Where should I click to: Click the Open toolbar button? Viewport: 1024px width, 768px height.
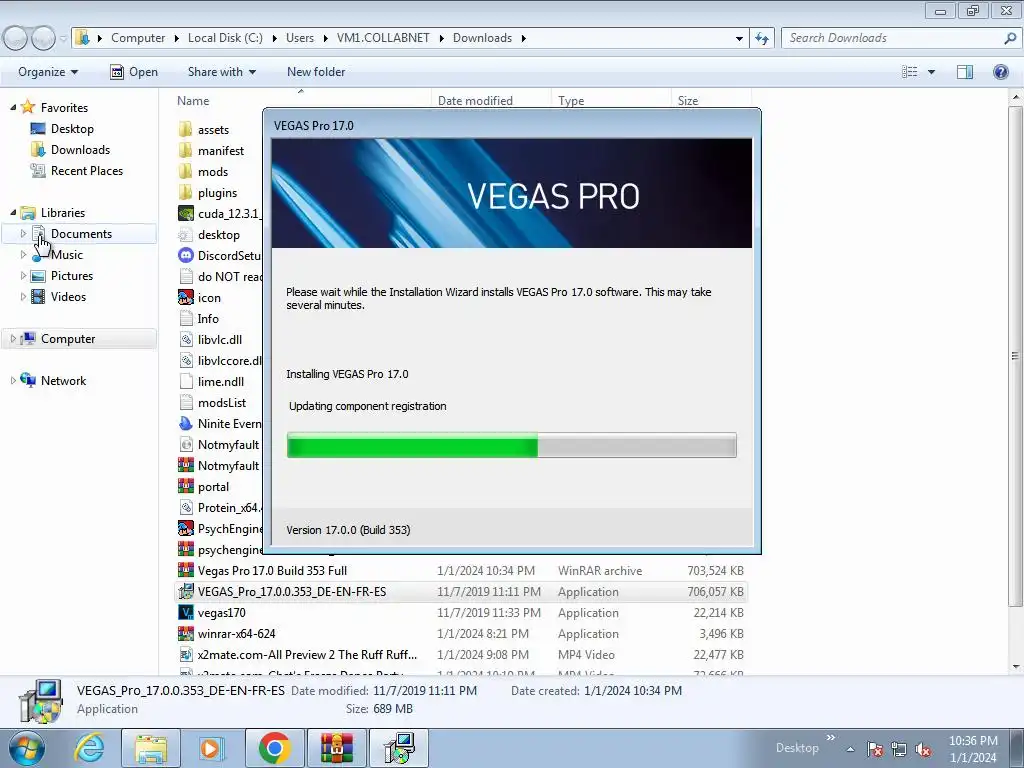click(x=135, y=72)
